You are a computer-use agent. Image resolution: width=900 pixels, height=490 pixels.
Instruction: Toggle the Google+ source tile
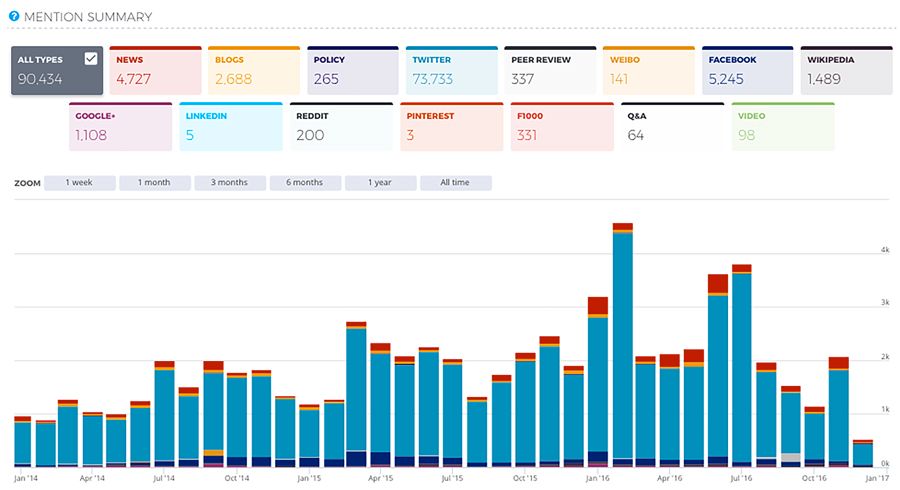click(121, 126)
